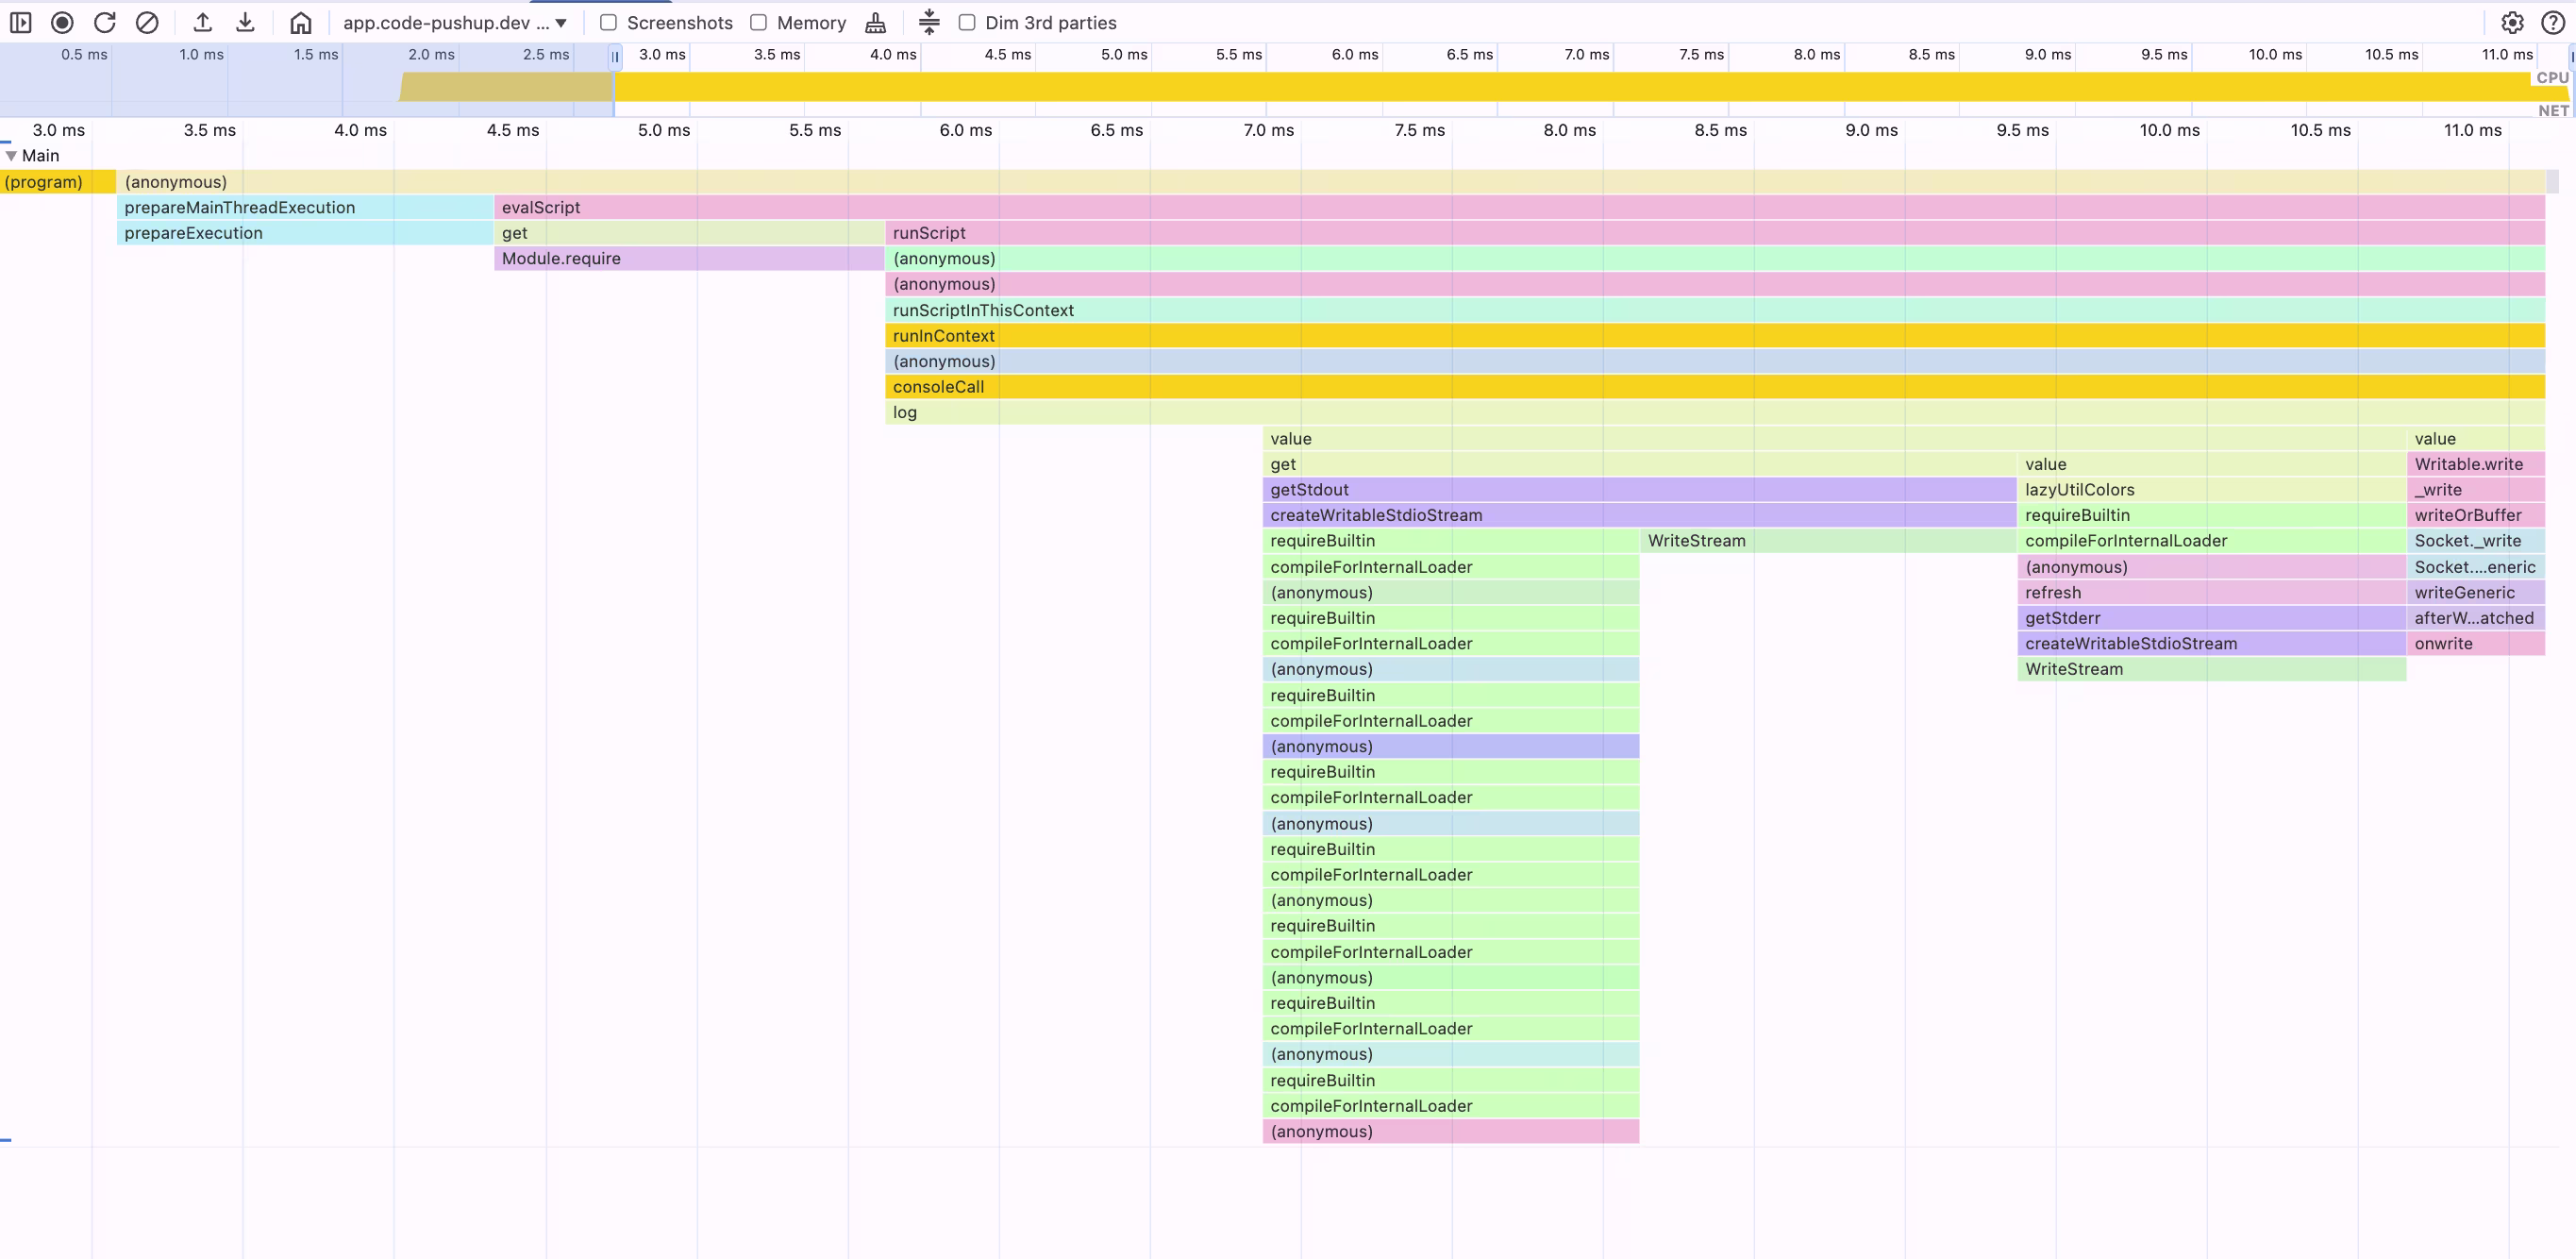2576x1259 pixels.
Task: Check the Dim 3rd parties option
Action: click(967, 22)
